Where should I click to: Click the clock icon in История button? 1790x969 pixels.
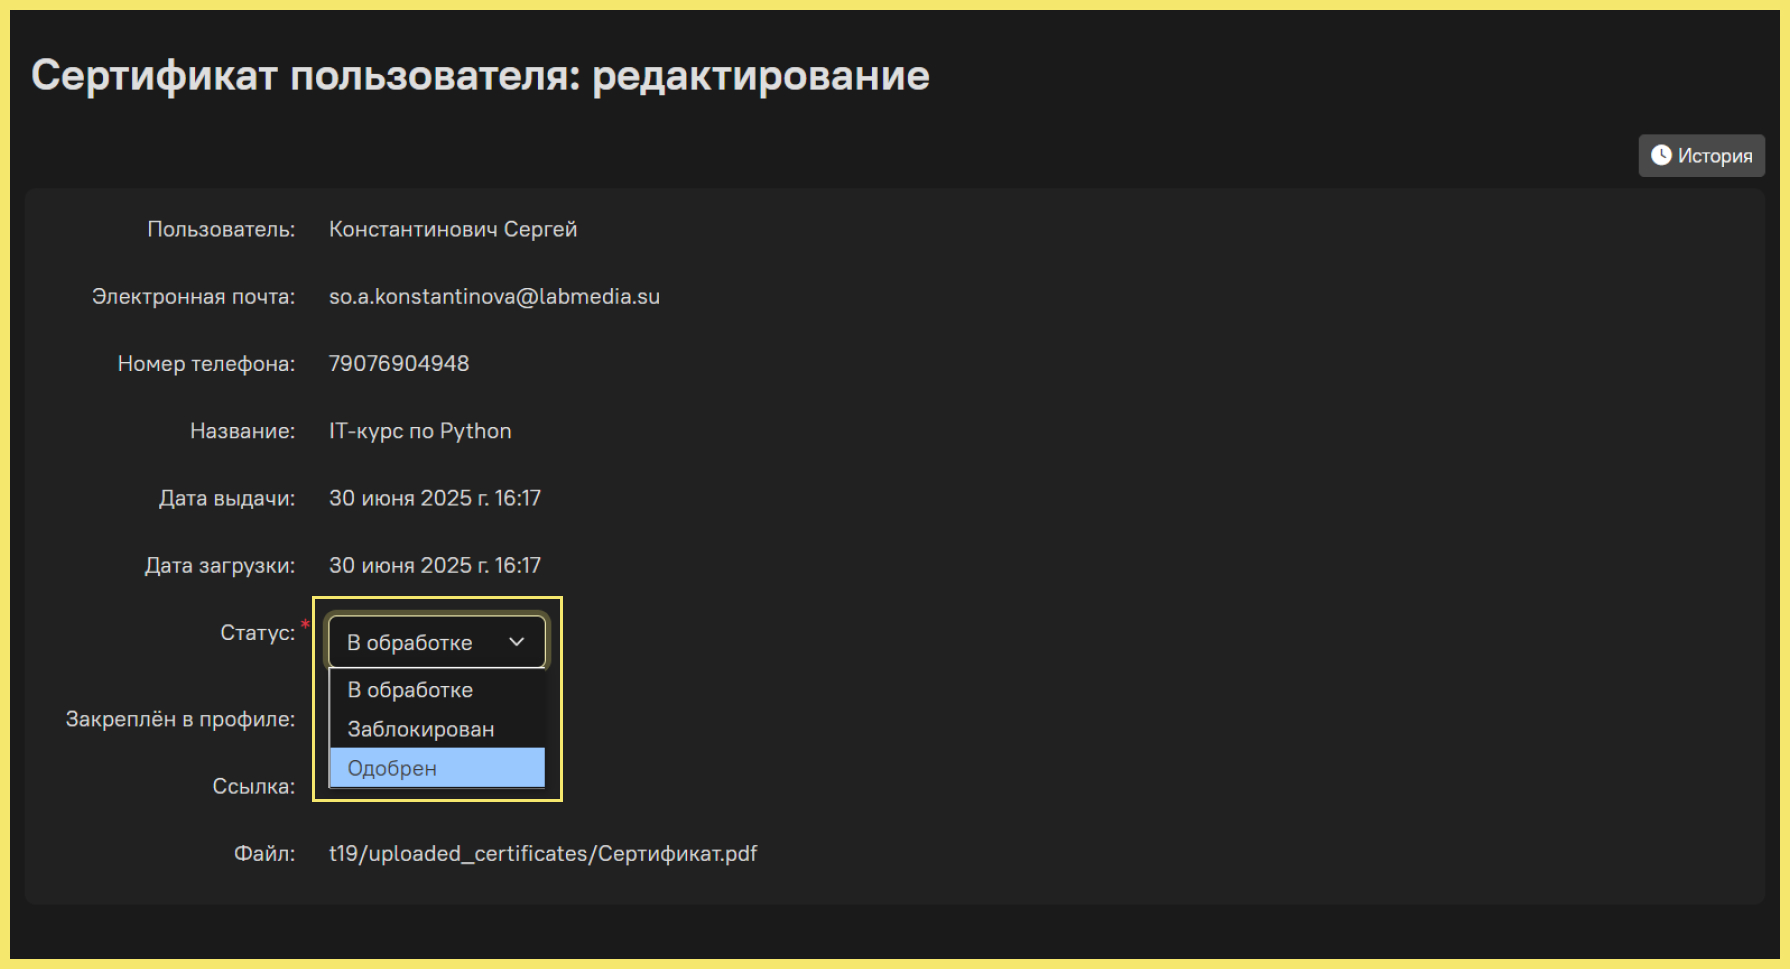click(1661, 155)
